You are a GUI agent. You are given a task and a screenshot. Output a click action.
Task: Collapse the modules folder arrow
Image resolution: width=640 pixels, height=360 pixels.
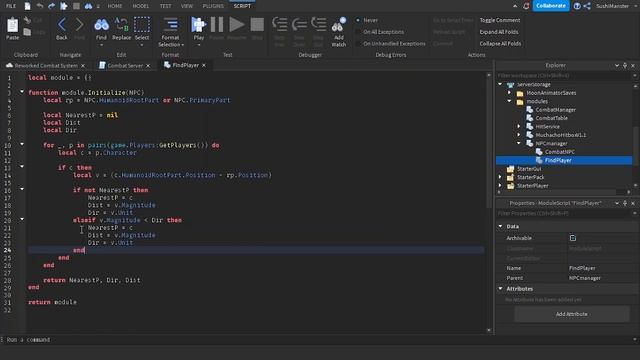pos(509,101)
